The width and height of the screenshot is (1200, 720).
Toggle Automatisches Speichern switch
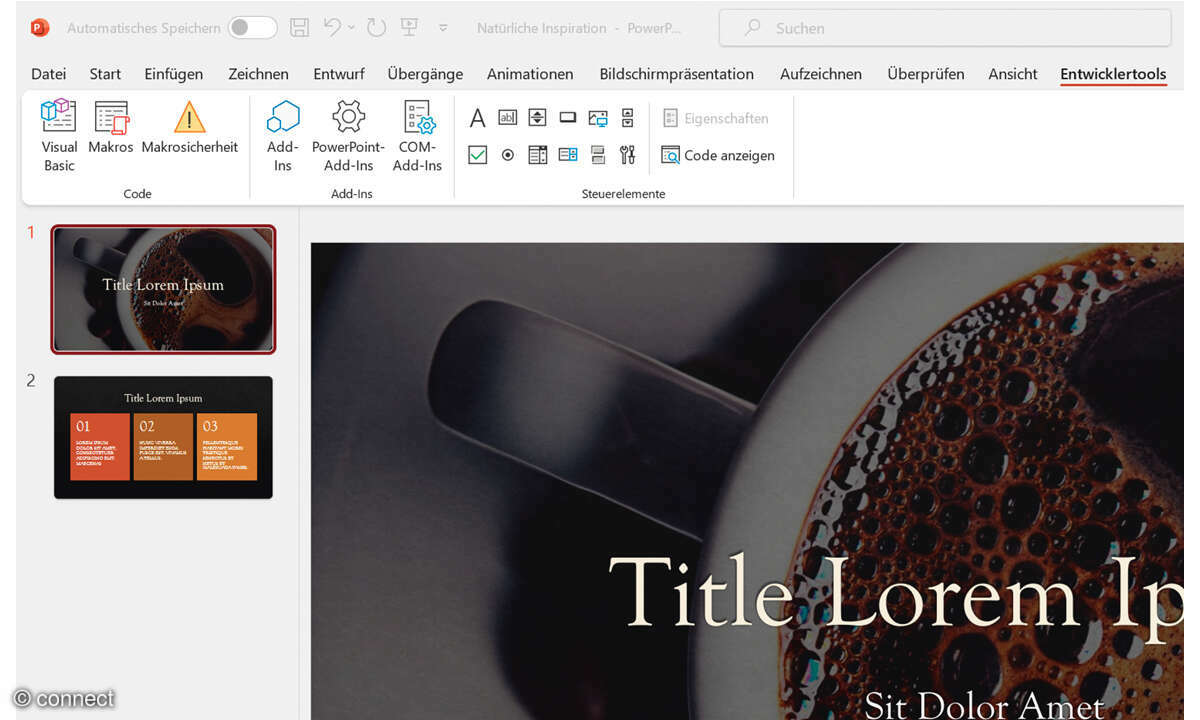pos(253,28)
